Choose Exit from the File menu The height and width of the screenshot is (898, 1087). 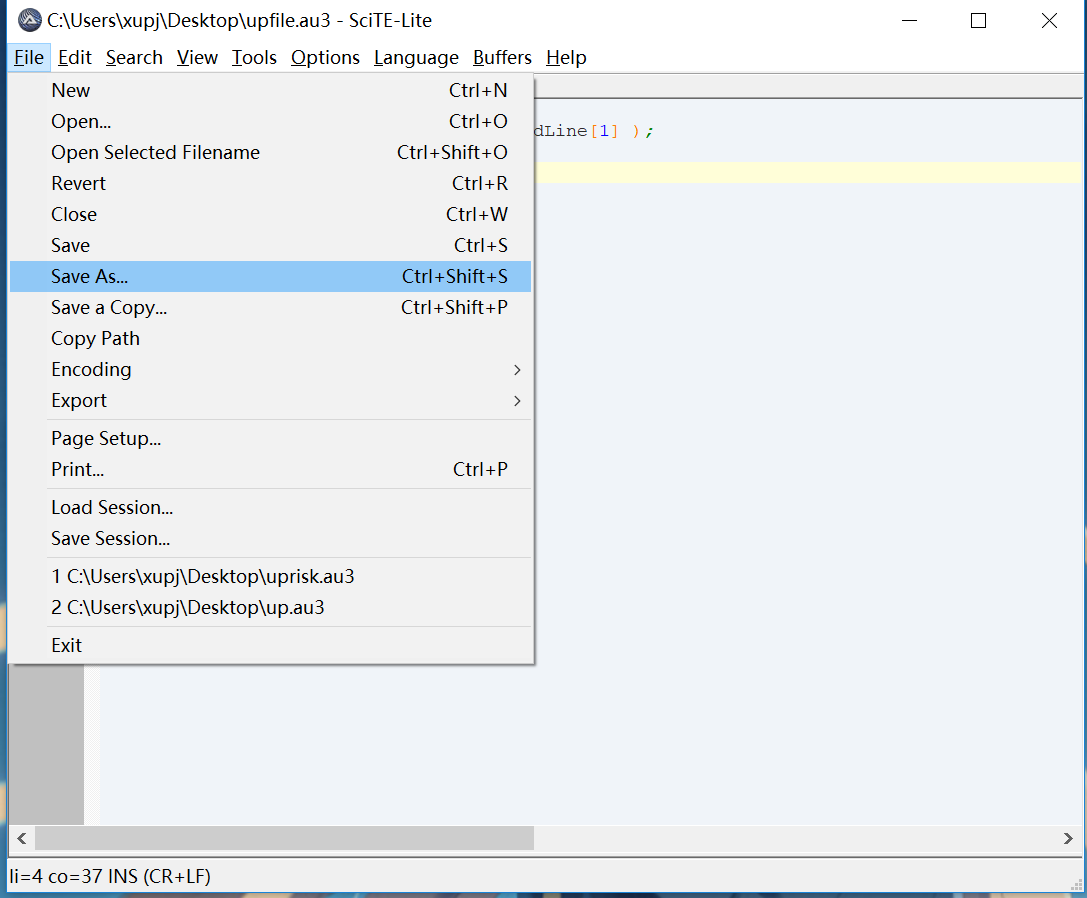[x=270, y=646]
